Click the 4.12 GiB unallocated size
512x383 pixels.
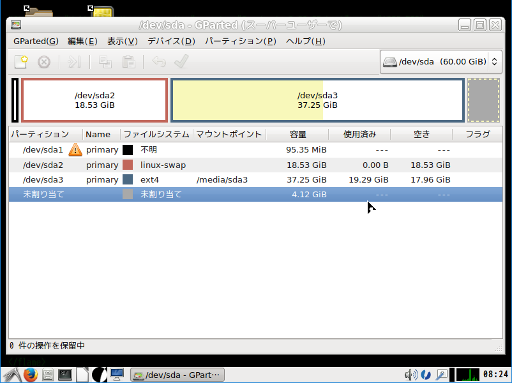[309, 194]
